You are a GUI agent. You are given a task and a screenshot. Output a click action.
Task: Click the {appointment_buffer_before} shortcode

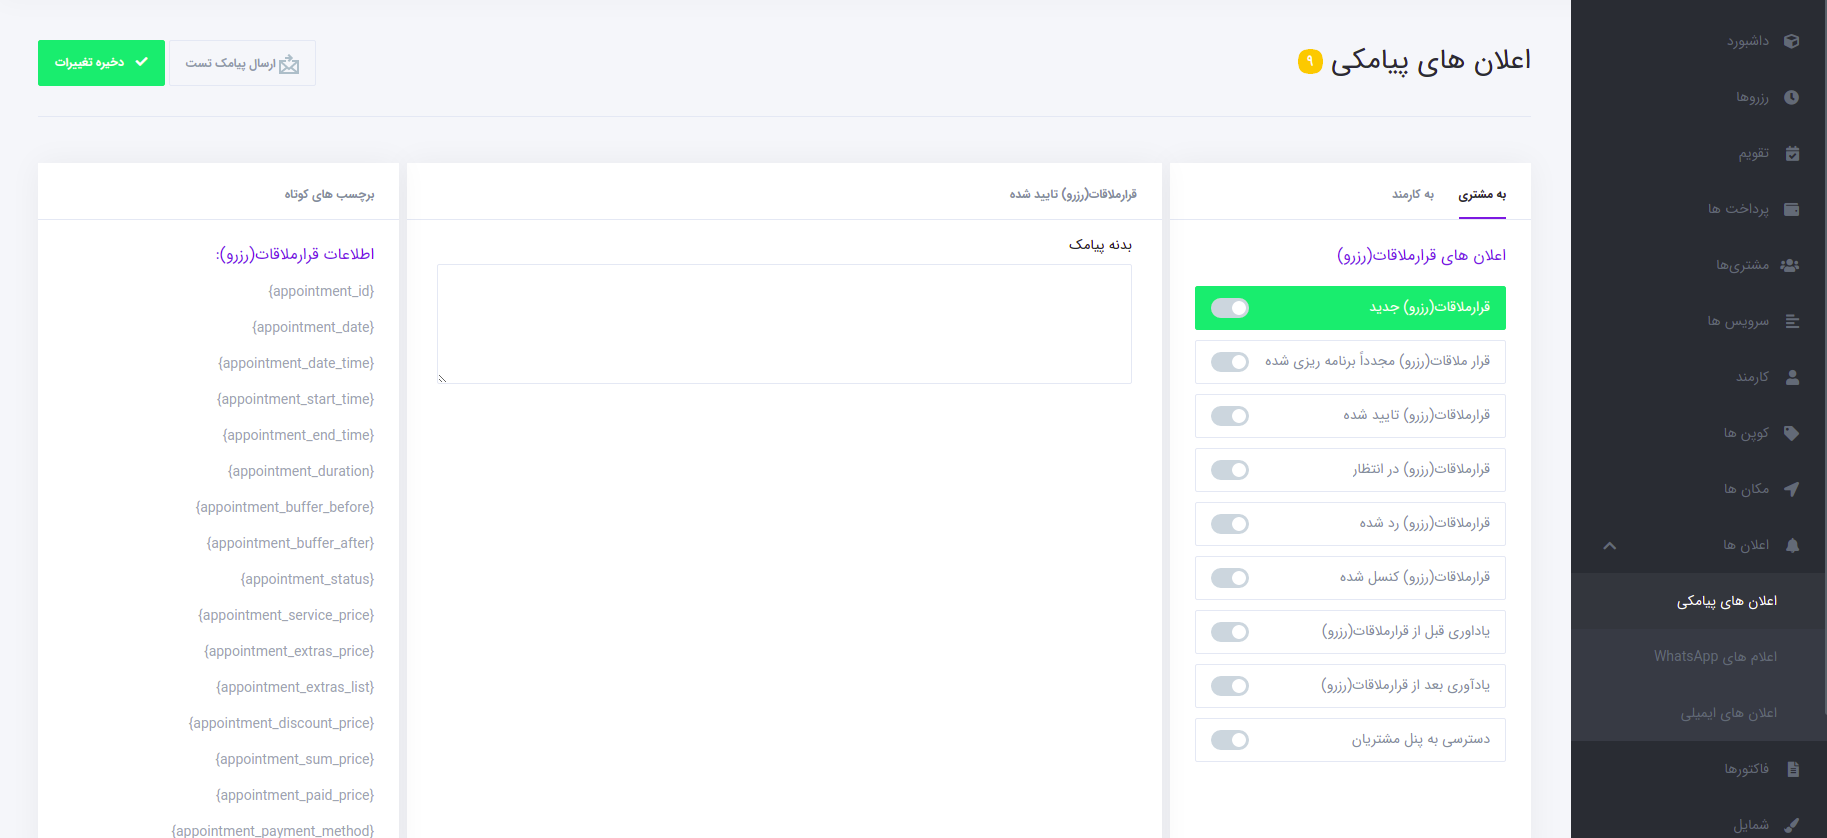point(285,507)
